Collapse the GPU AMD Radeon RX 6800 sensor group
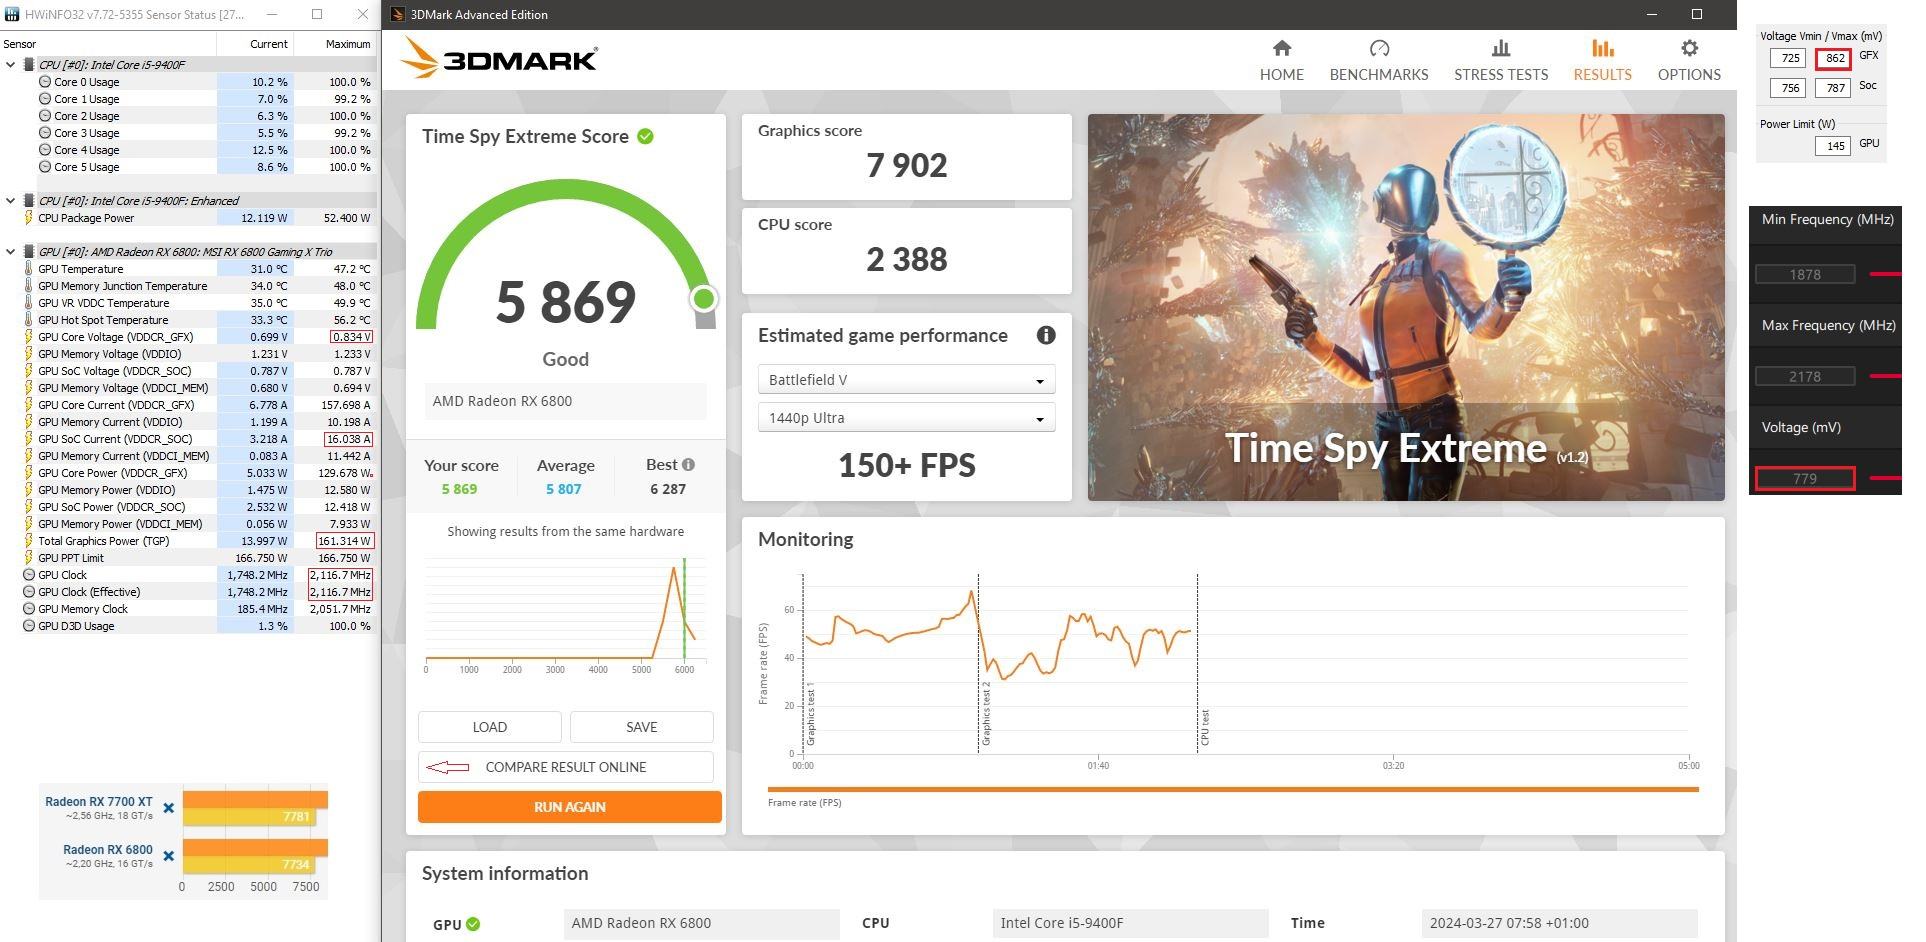 [11, 252]
